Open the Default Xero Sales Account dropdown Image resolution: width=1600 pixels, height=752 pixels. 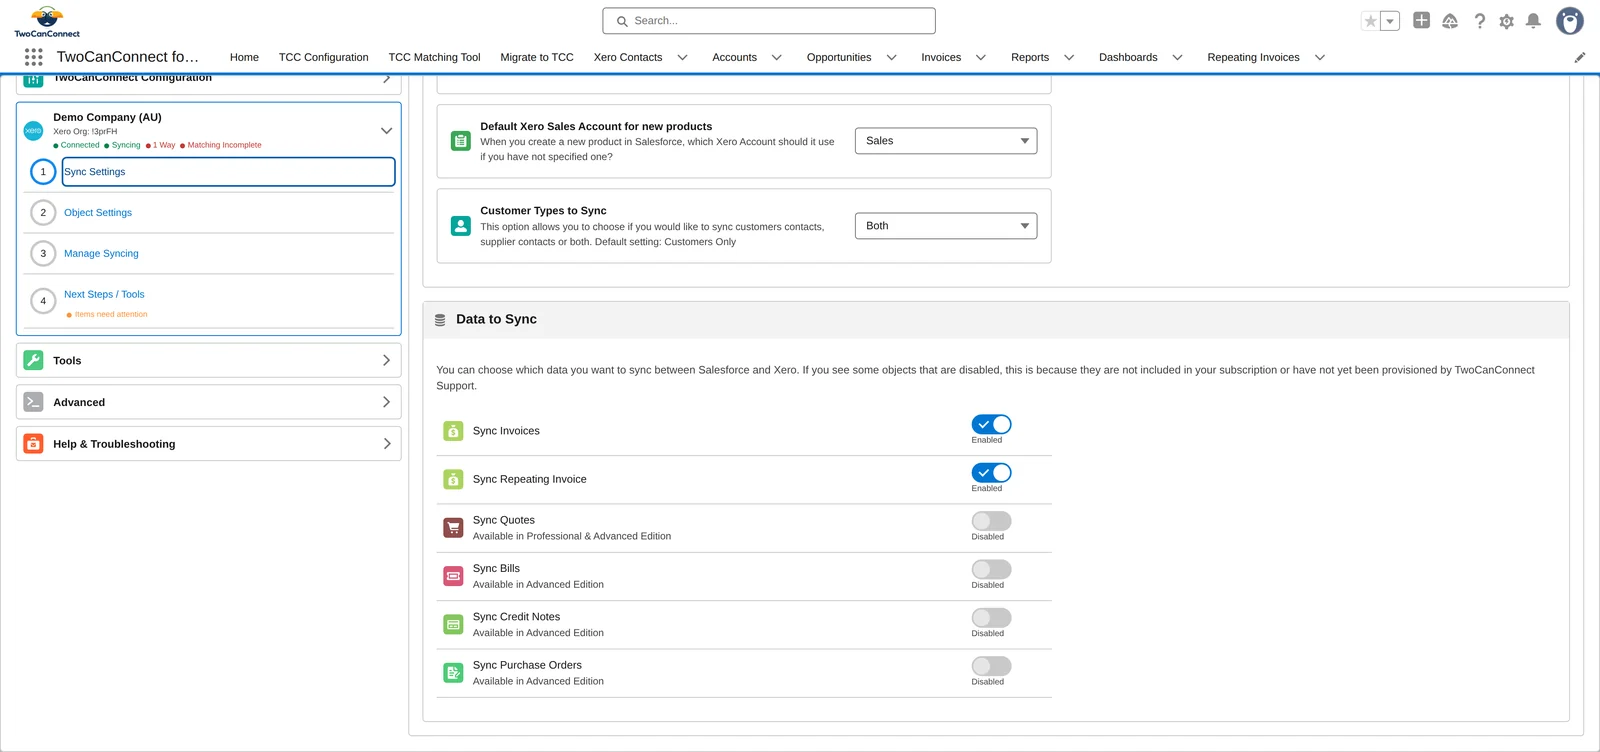946,141
